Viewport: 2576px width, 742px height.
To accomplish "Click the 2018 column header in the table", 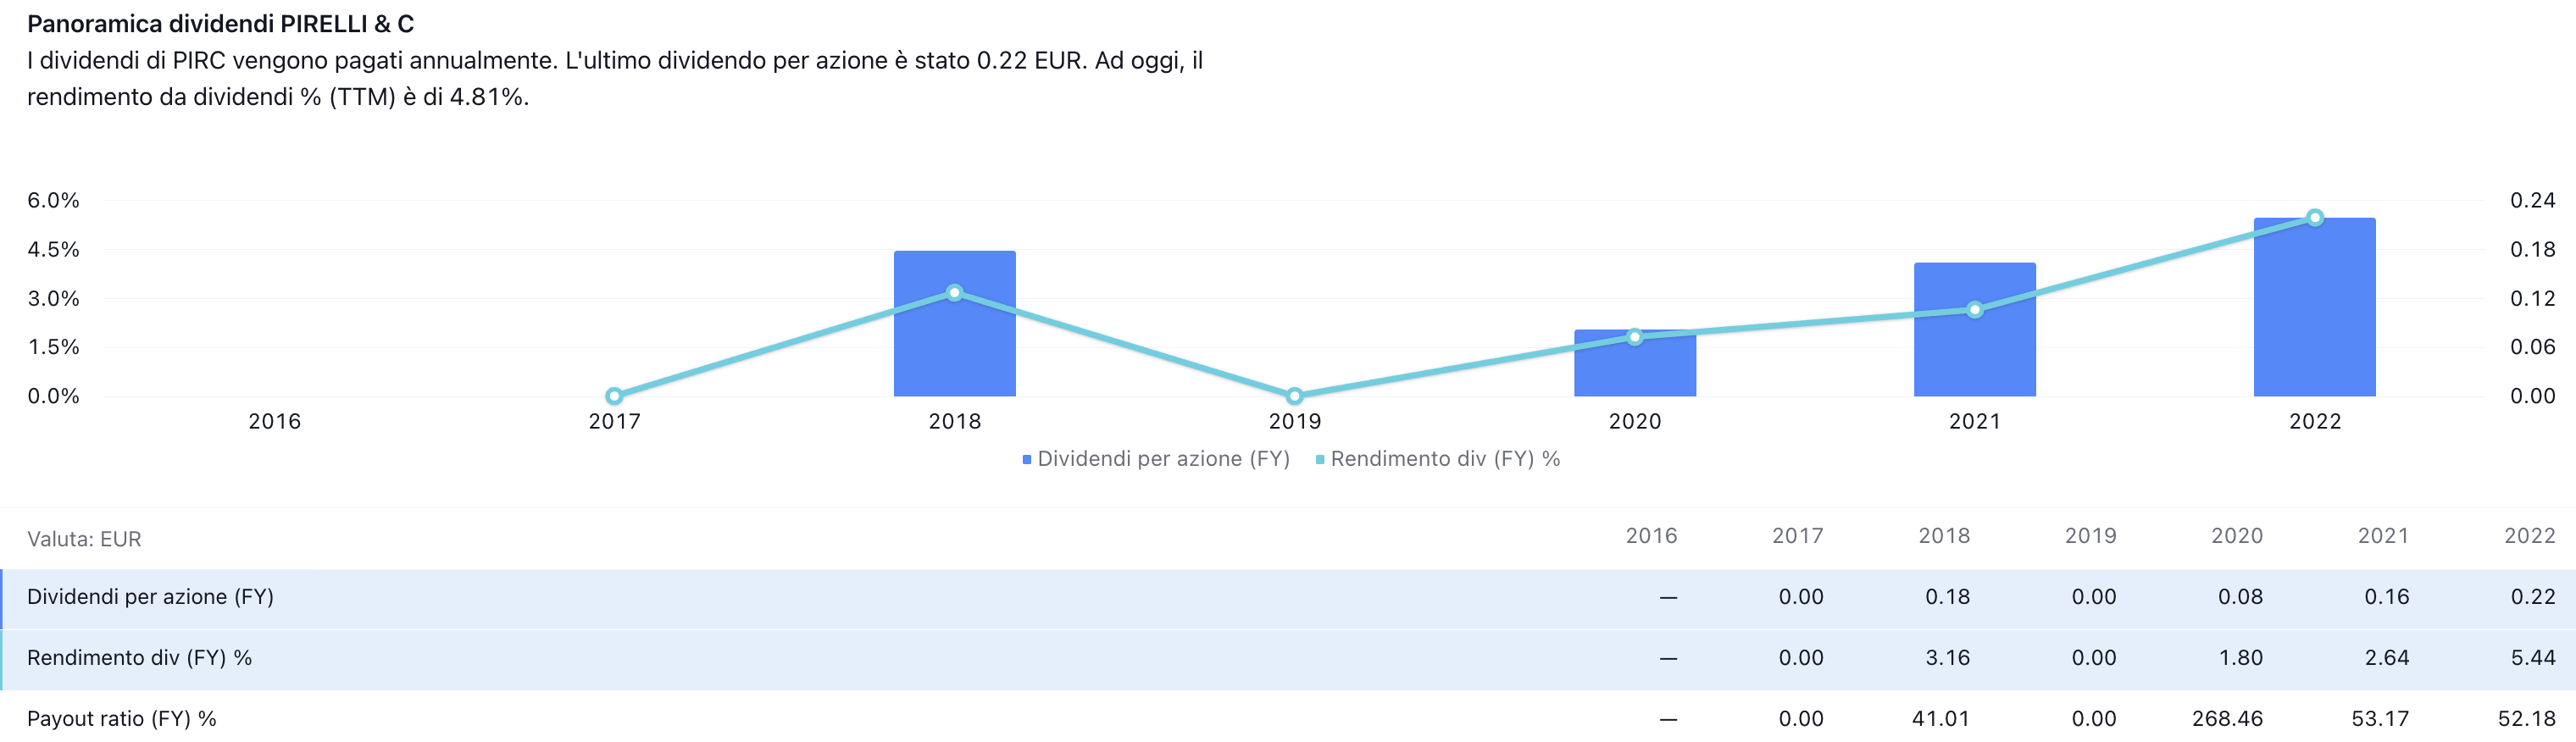I will [x=1944, y=536].
